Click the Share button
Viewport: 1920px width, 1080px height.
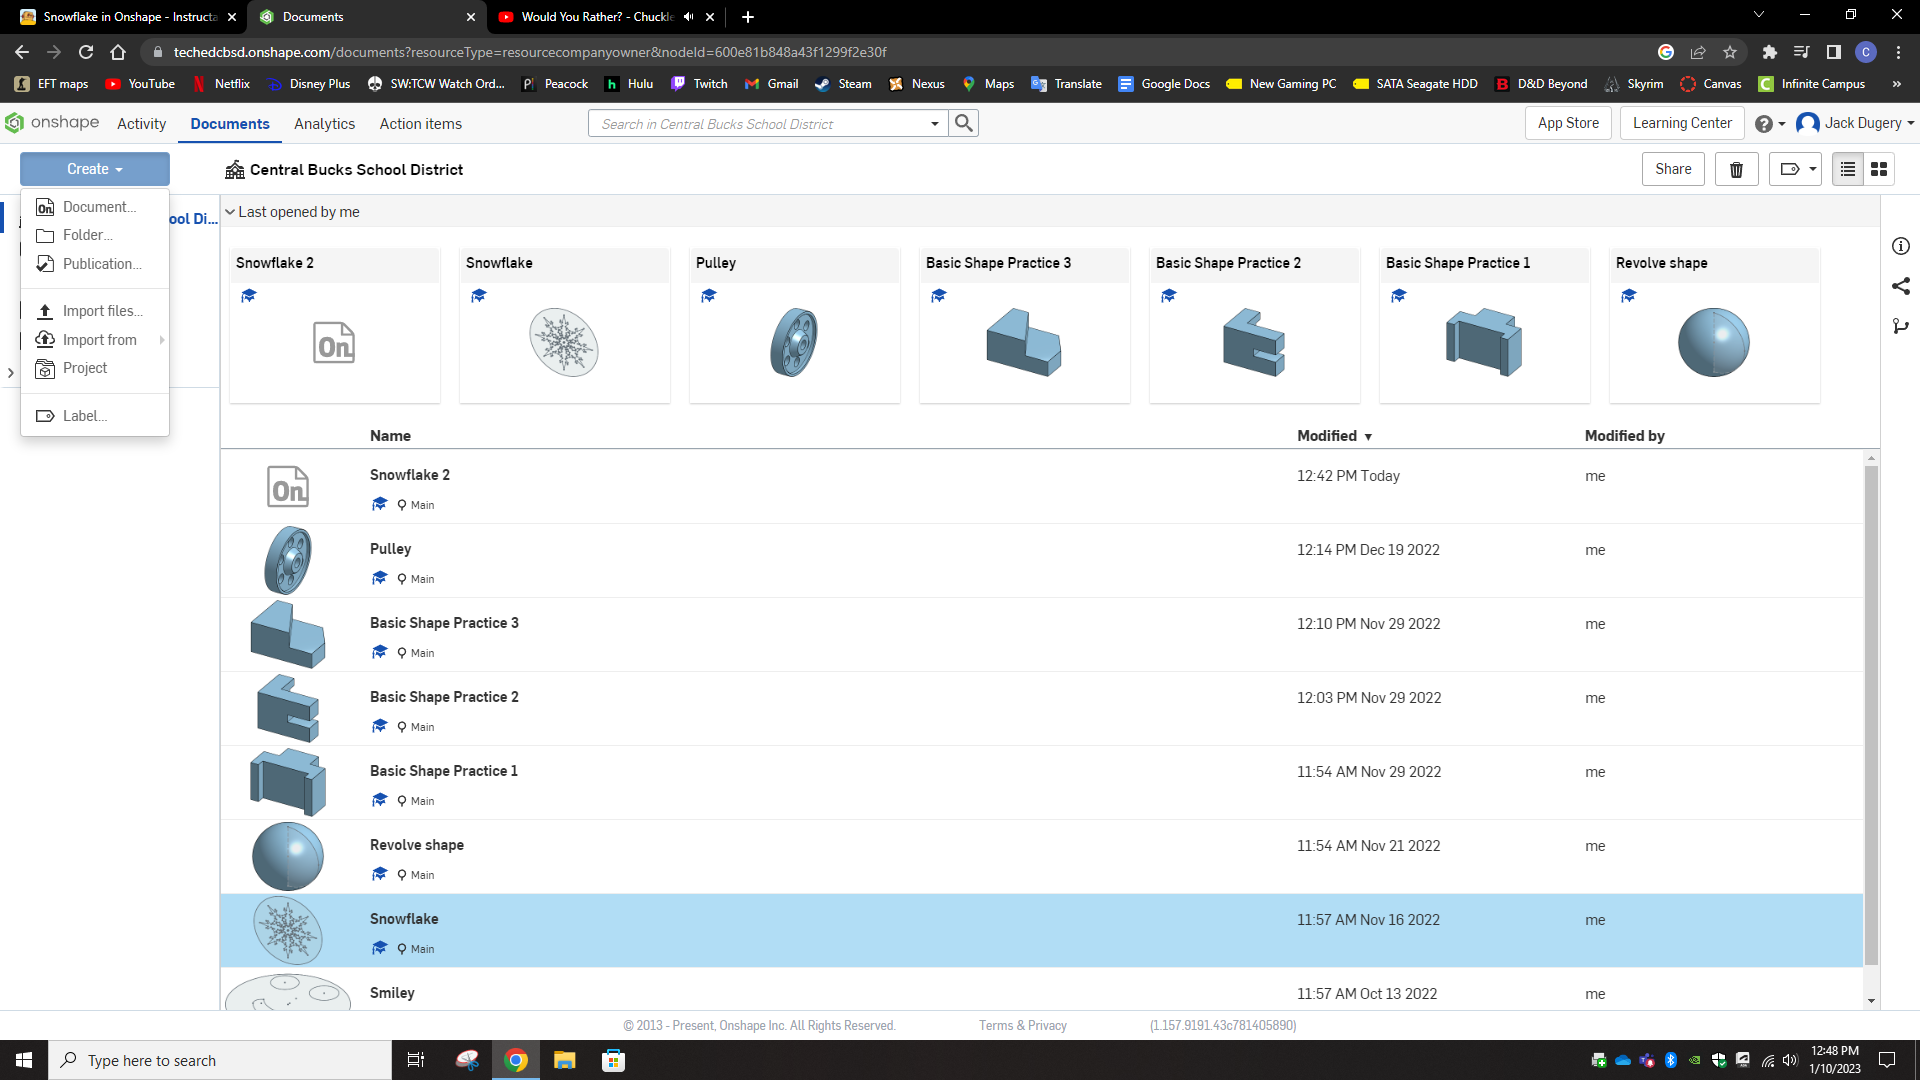point(1673,169)
